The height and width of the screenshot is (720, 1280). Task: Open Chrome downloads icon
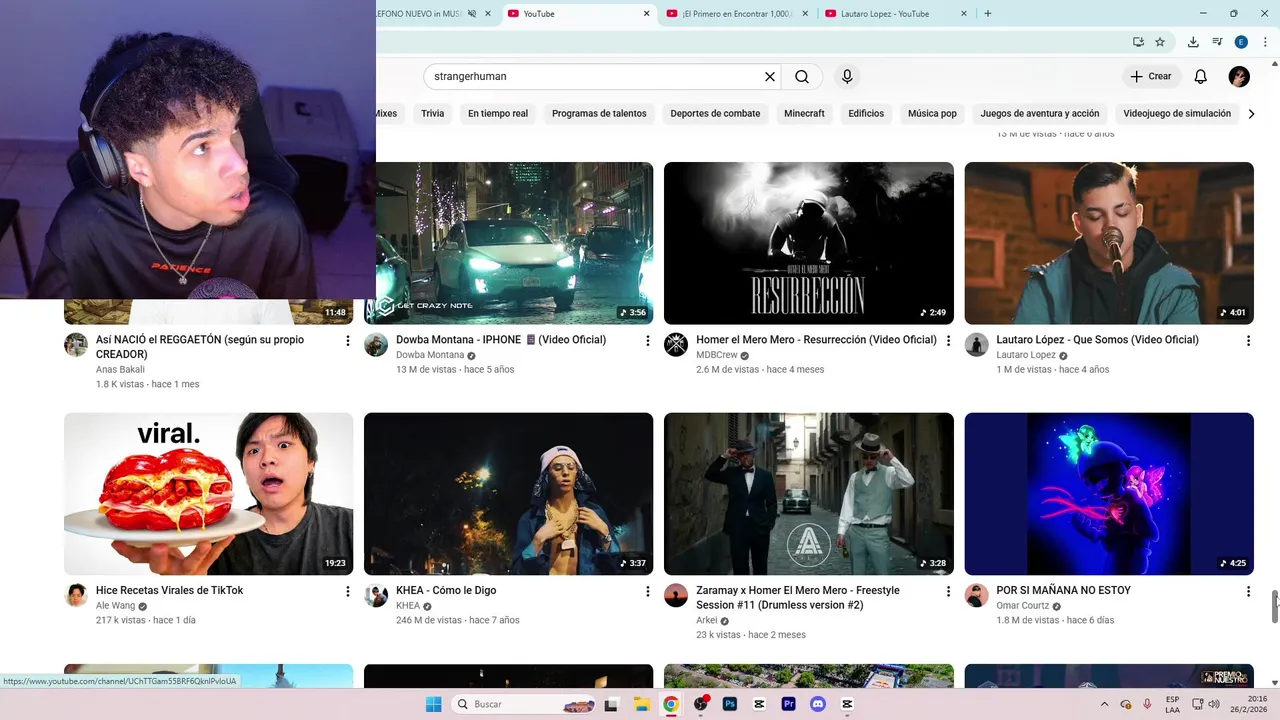click(x=1193, y=42)
